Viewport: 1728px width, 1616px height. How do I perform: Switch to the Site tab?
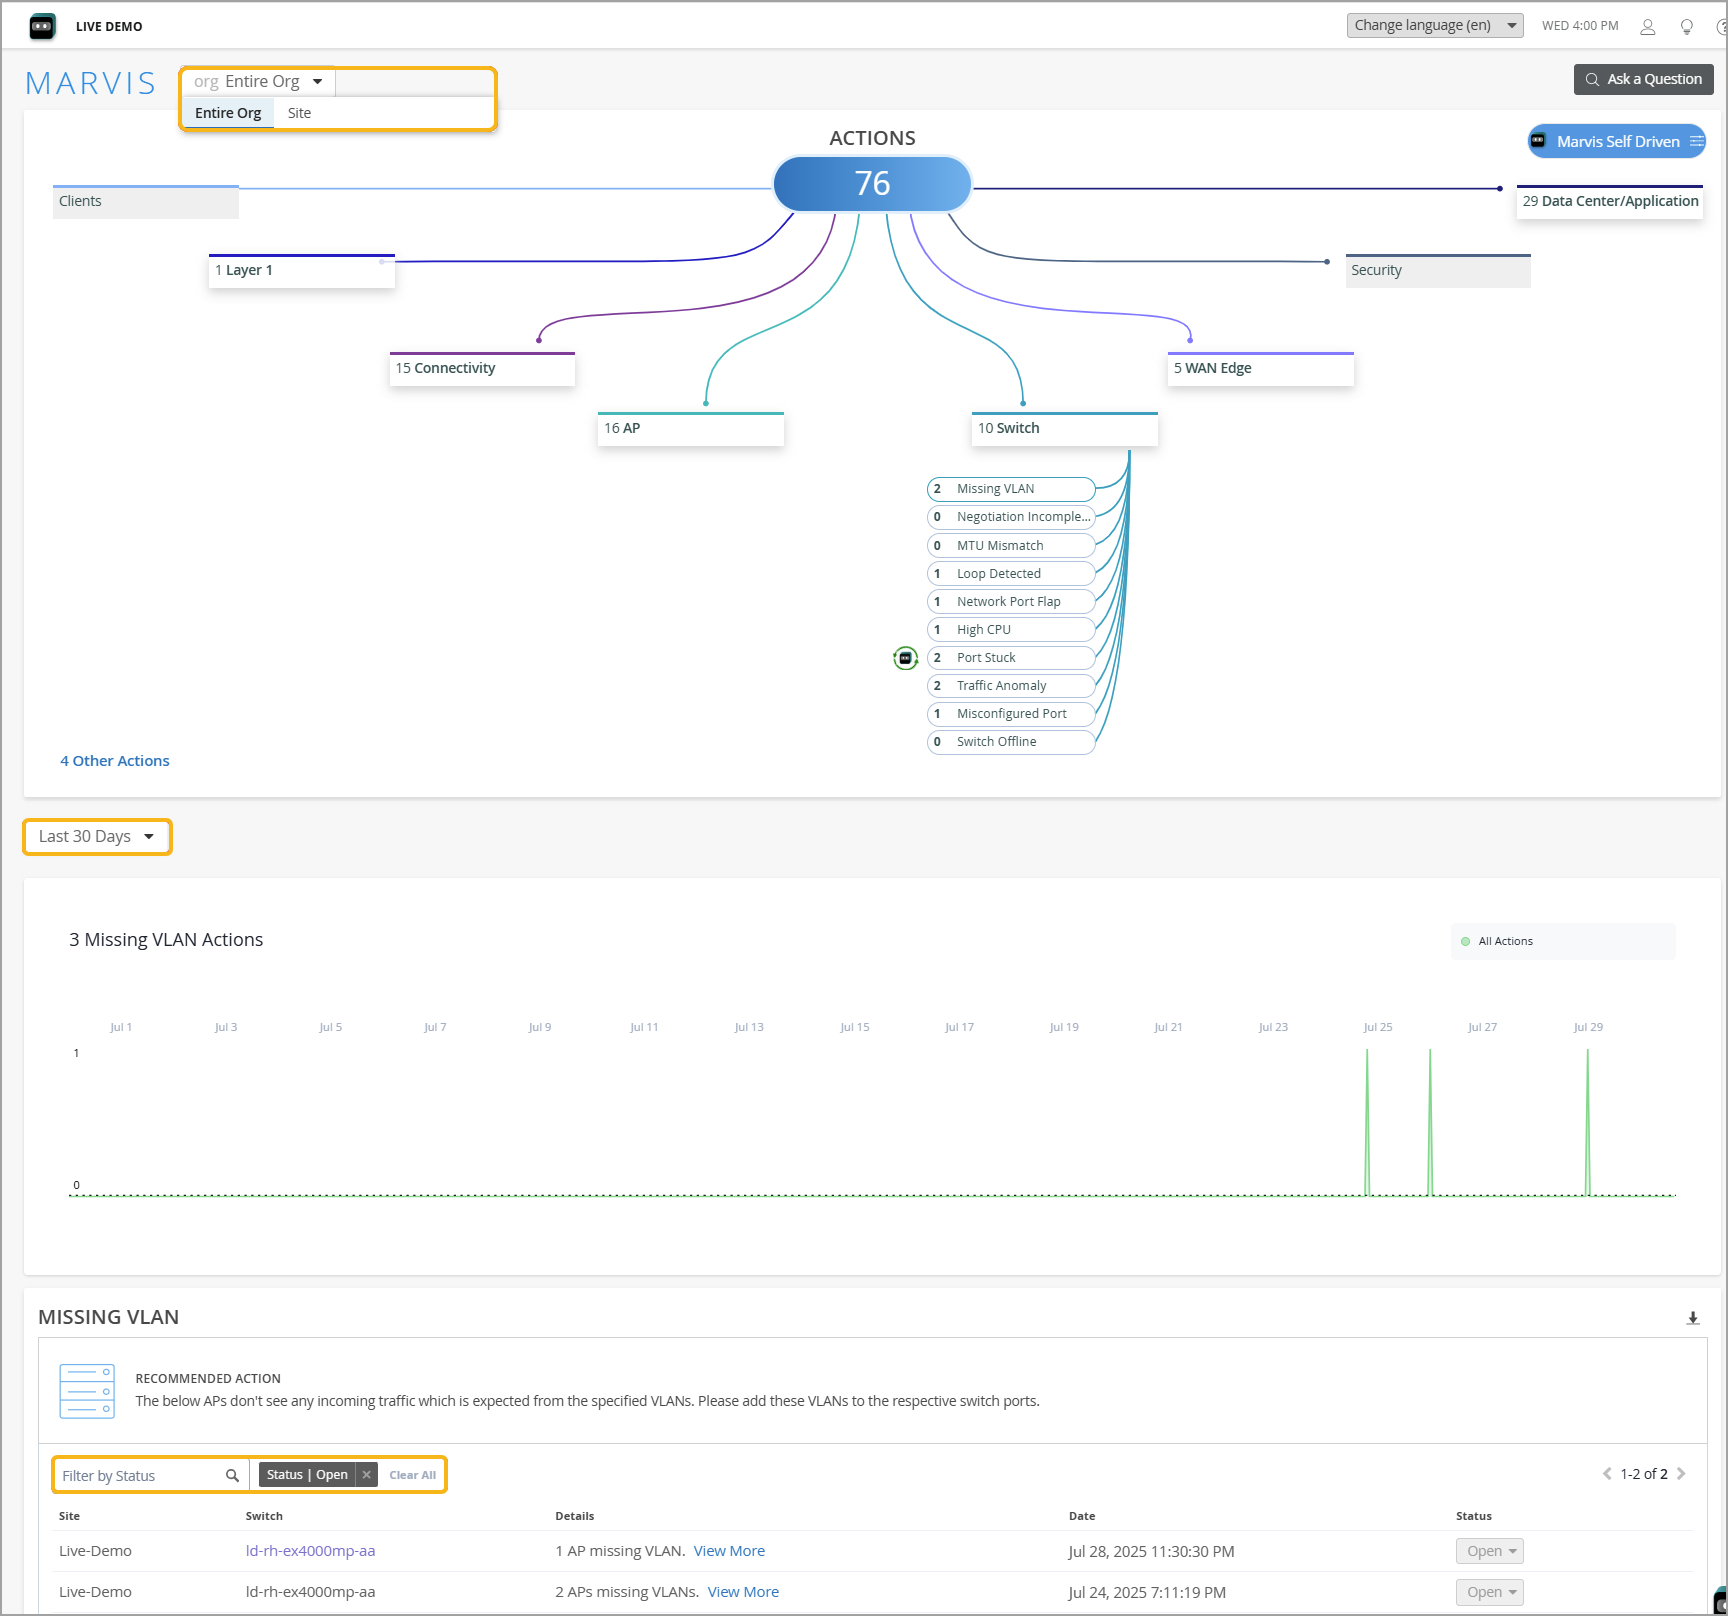pos(299,113)
